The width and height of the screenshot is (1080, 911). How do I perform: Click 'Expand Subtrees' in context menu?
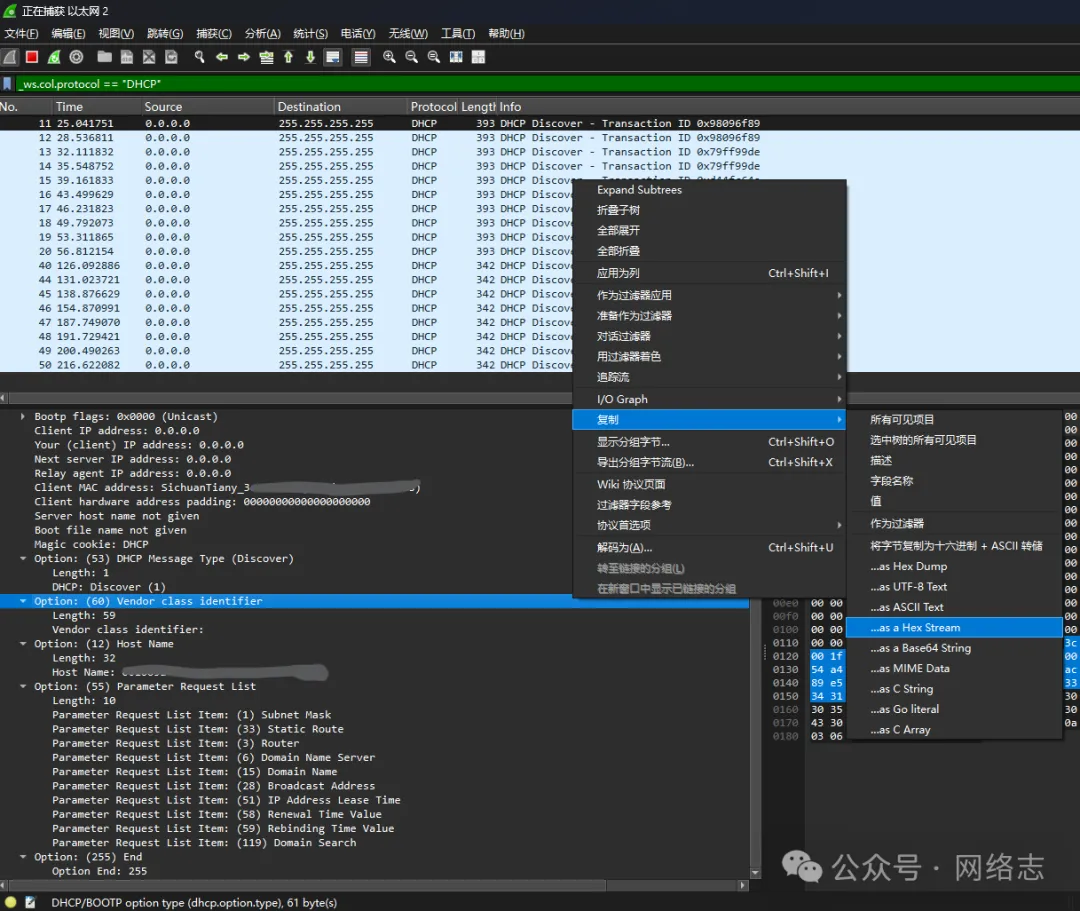click(639, 190)
